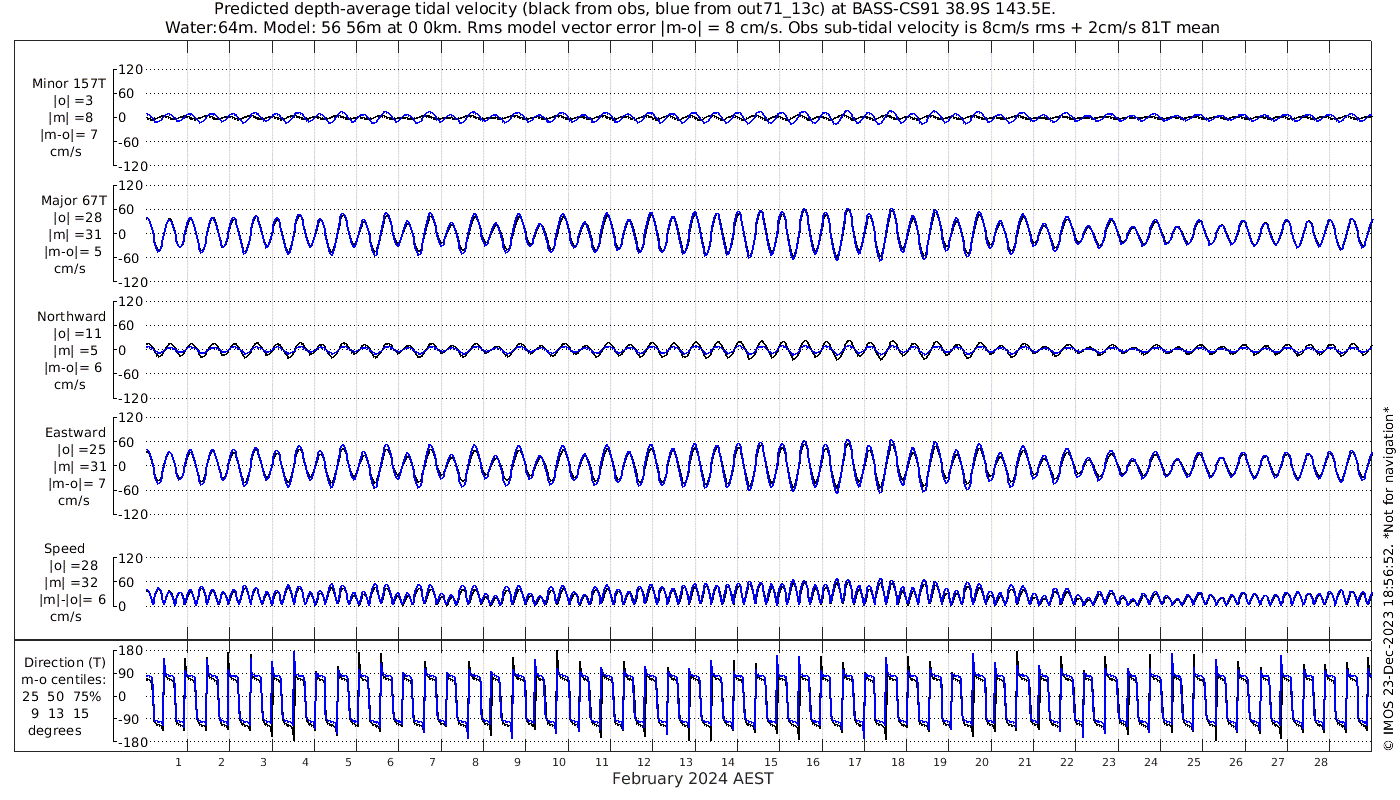Click '|m|-|o|= 6' under Speed

[x=72, y=599]
